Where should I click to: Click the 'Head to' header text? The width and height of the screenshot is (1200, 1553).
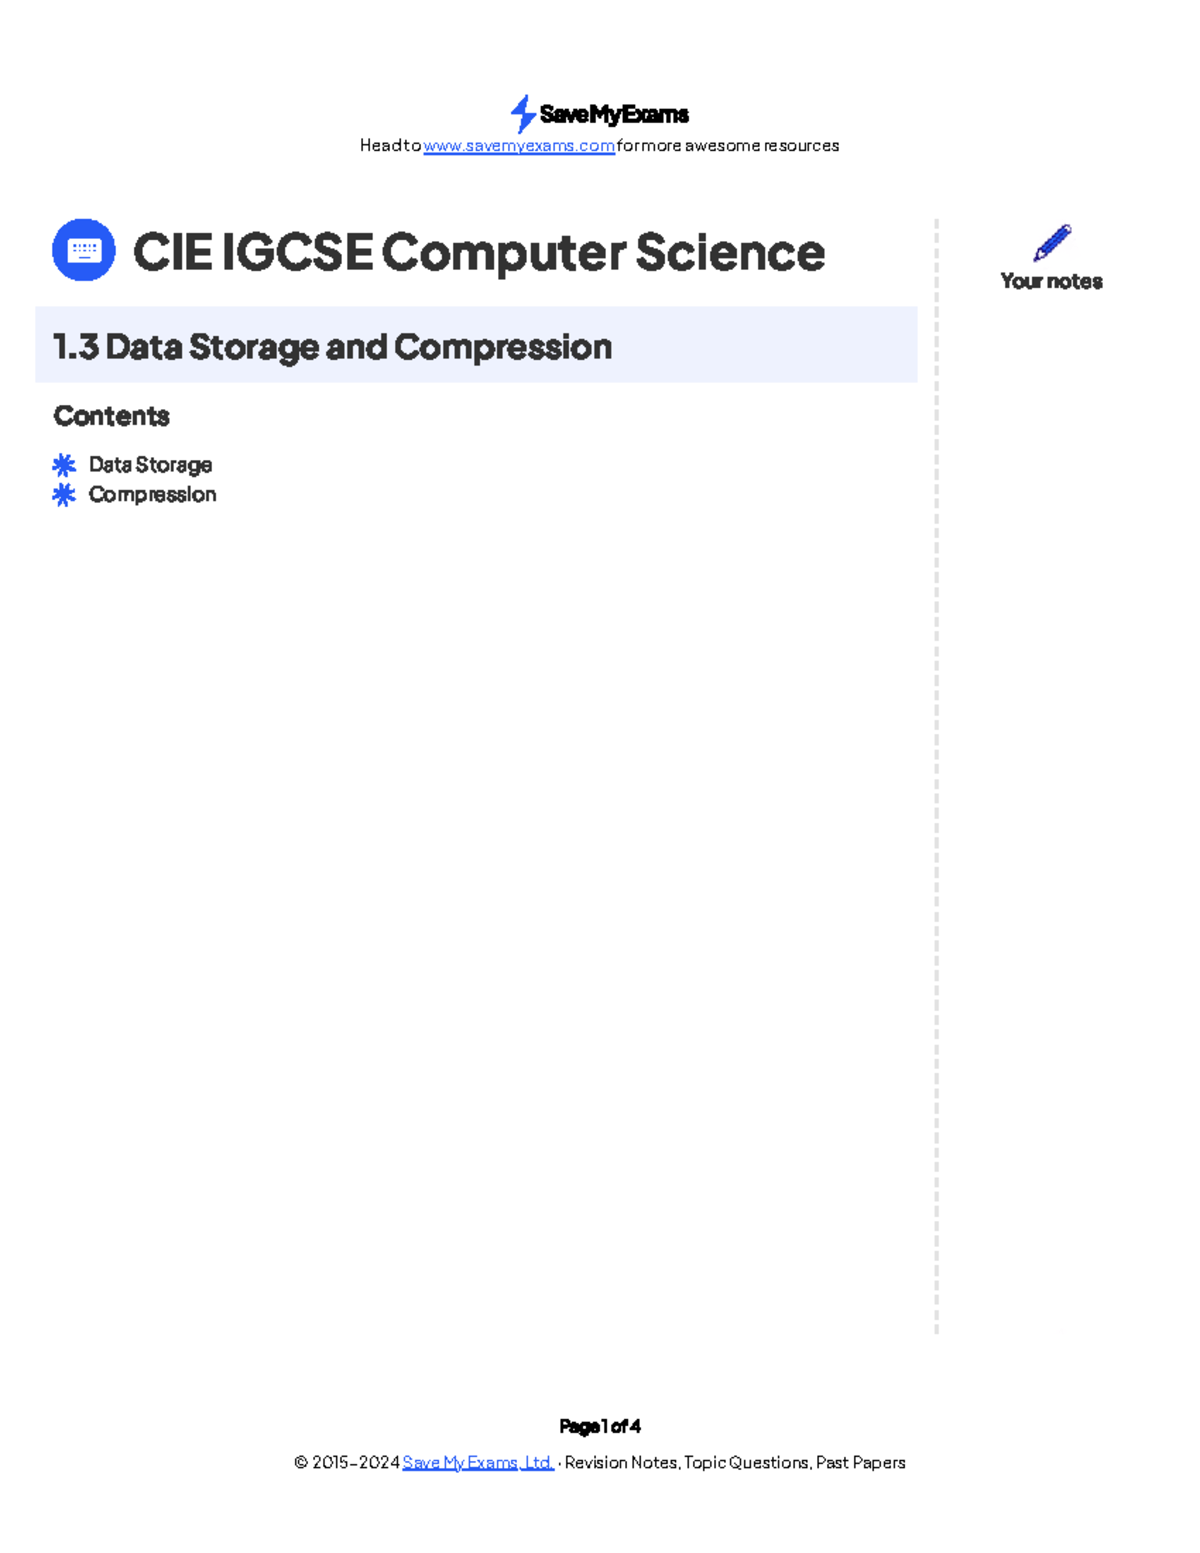(391, 146)
